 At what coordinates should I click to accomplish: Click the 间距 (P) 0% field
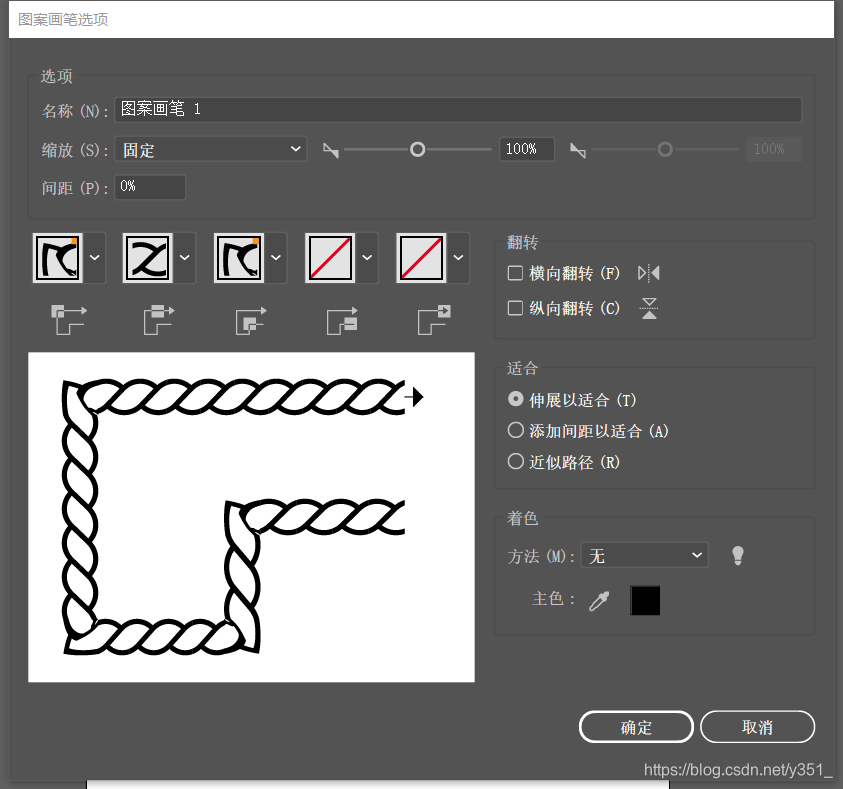[150, 187]
